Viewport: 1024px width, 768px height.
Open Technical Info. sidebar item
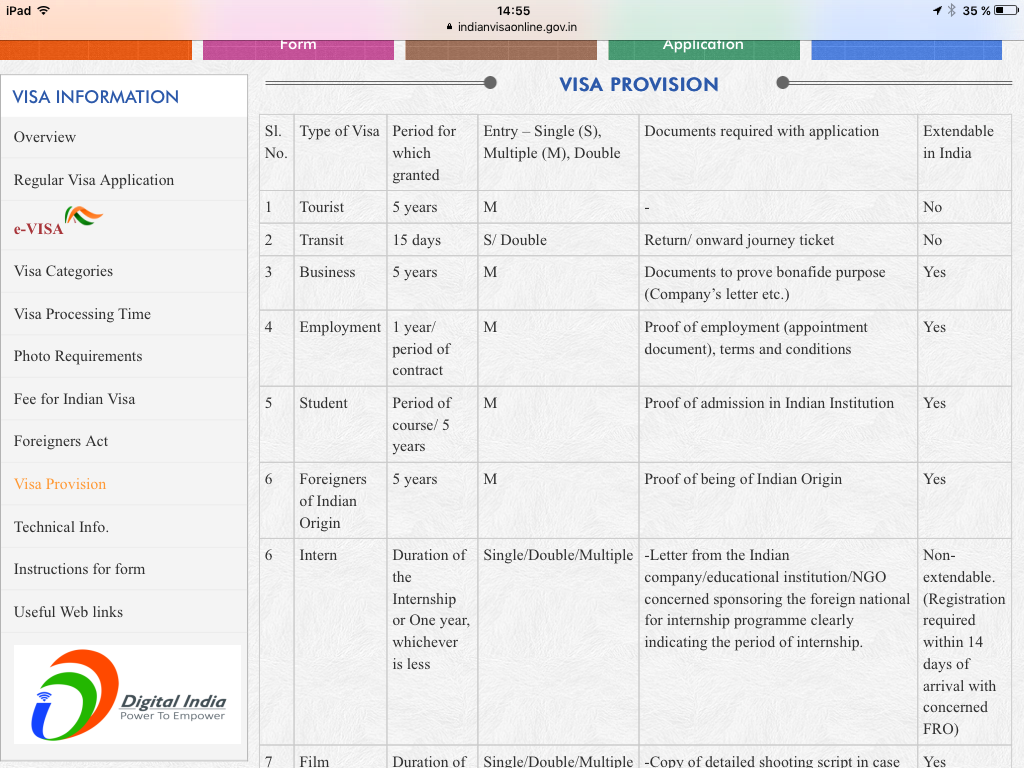tap(61, 527)
